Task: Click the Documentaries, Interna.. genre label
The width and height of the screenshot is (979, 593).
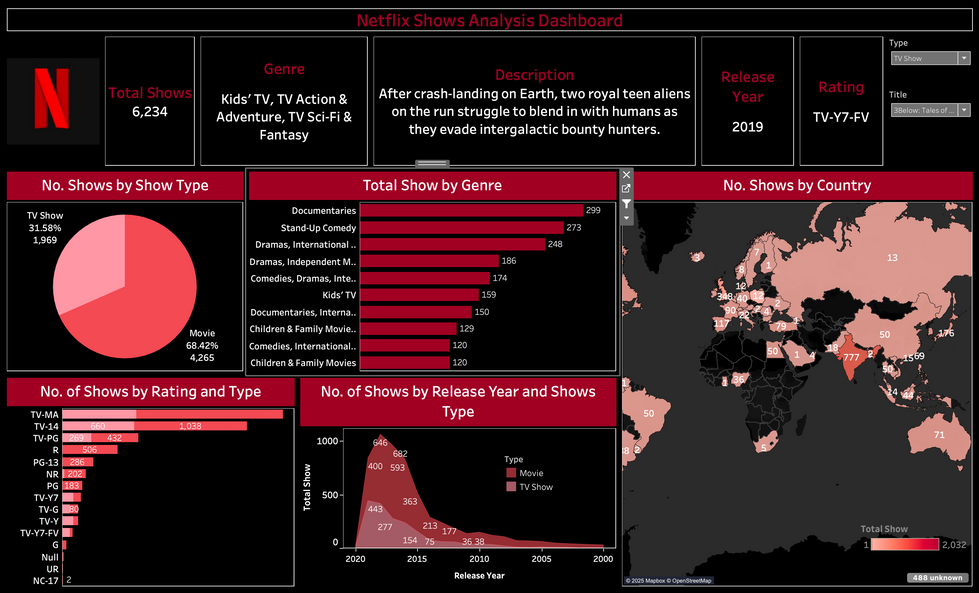Action: (x=303, y=312)
